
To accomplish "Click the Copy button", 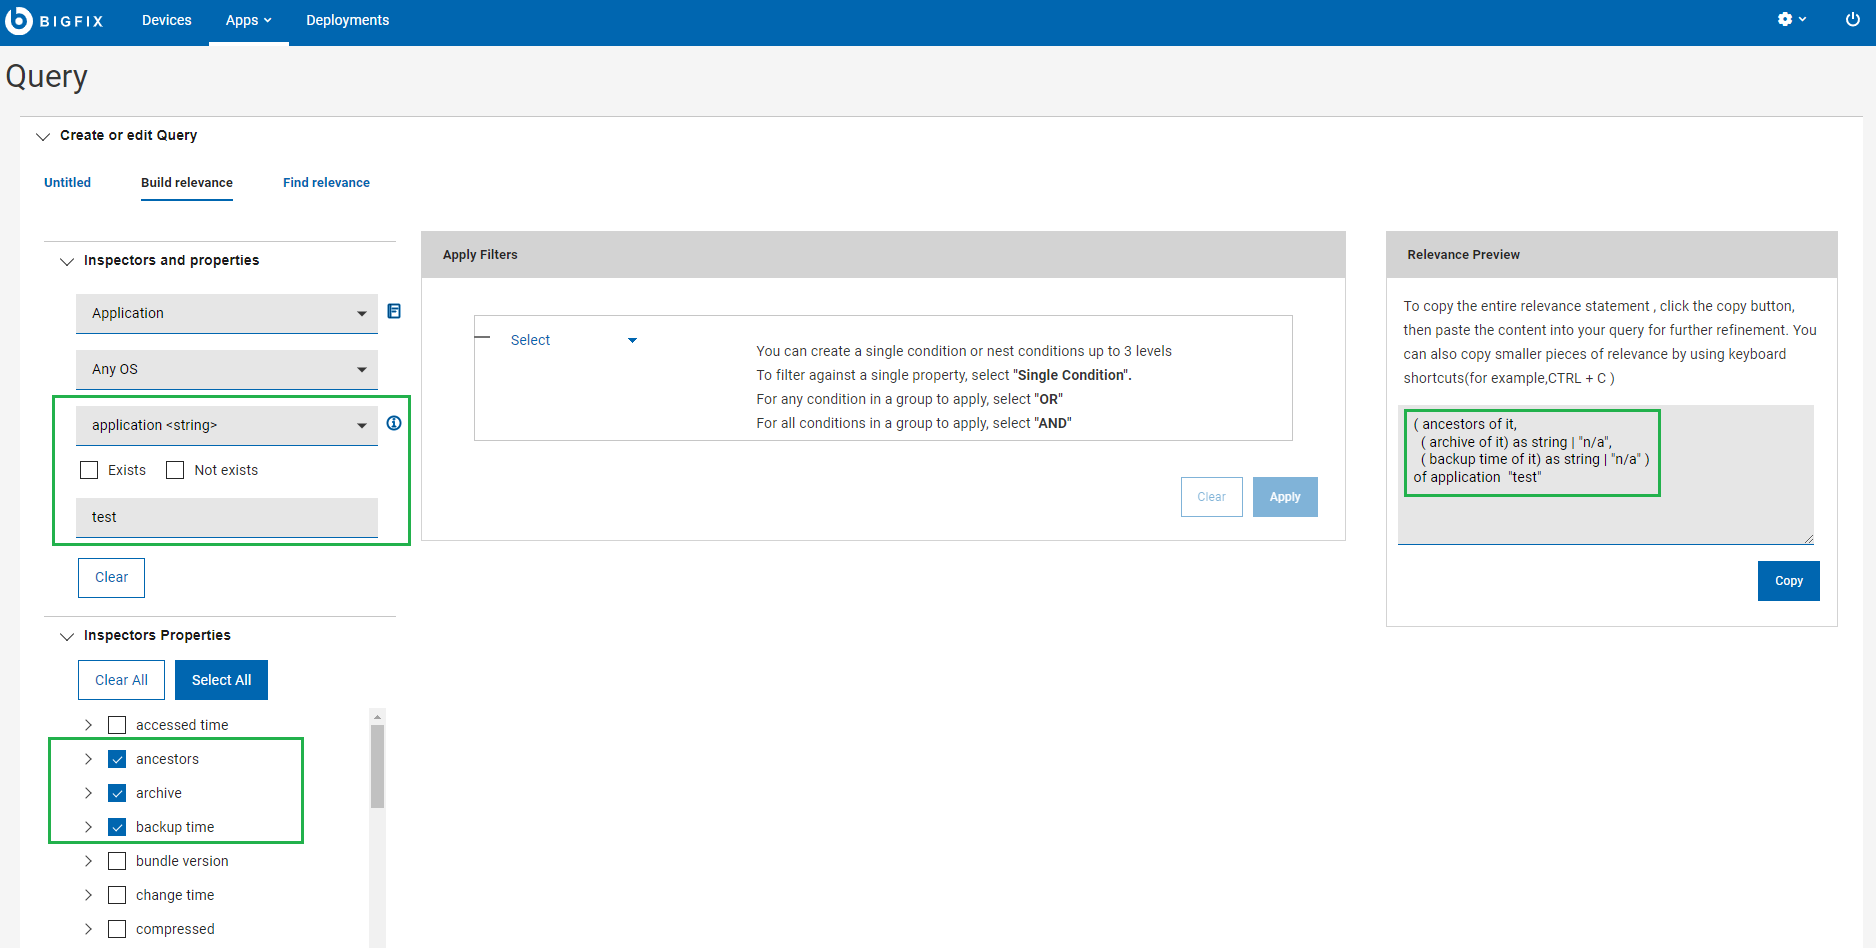I will point(1788,581).
